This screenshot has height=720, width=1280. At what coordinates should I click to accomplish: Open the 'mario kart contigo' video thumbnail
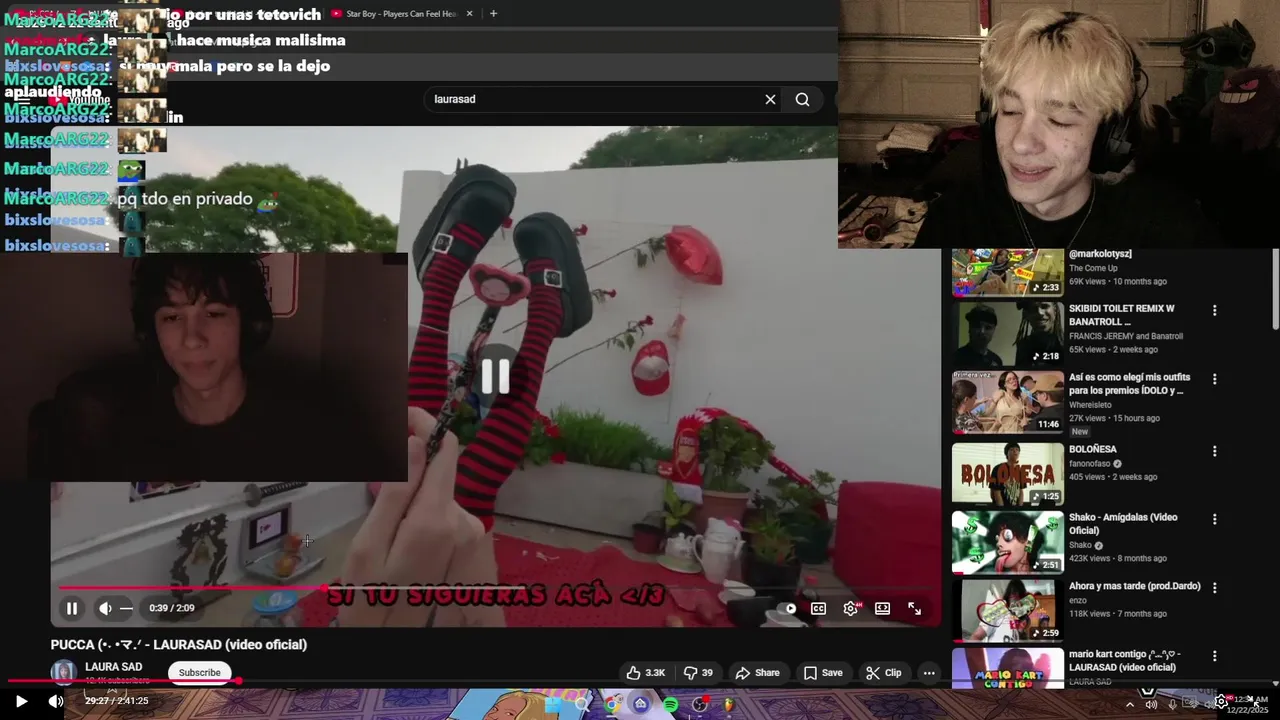tap(1008, 668)
